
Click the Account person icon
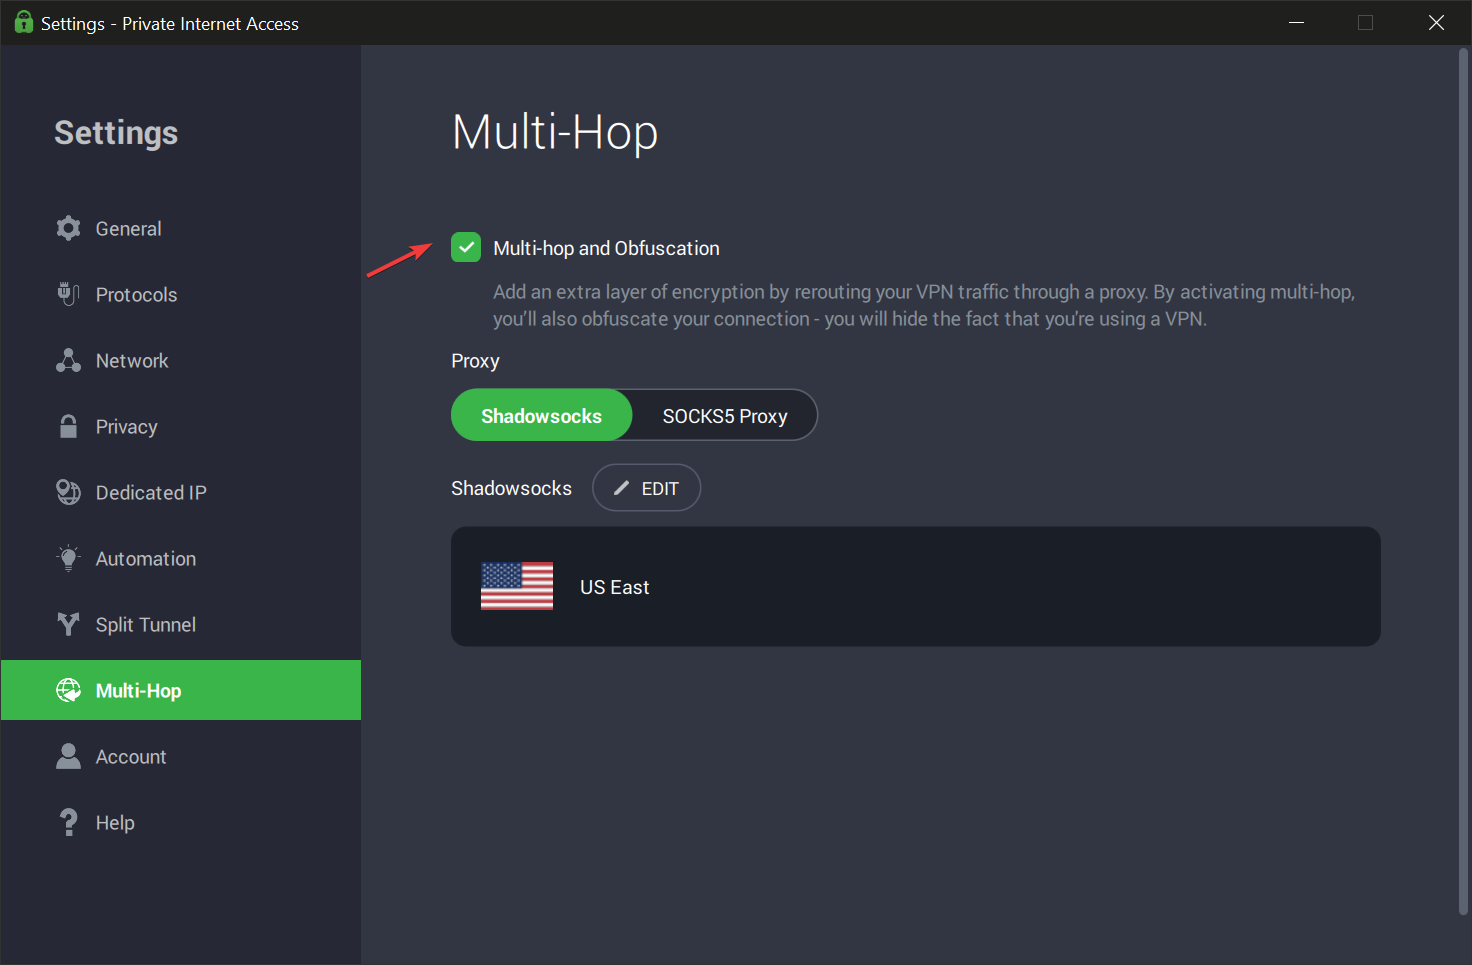click(68, 756)
